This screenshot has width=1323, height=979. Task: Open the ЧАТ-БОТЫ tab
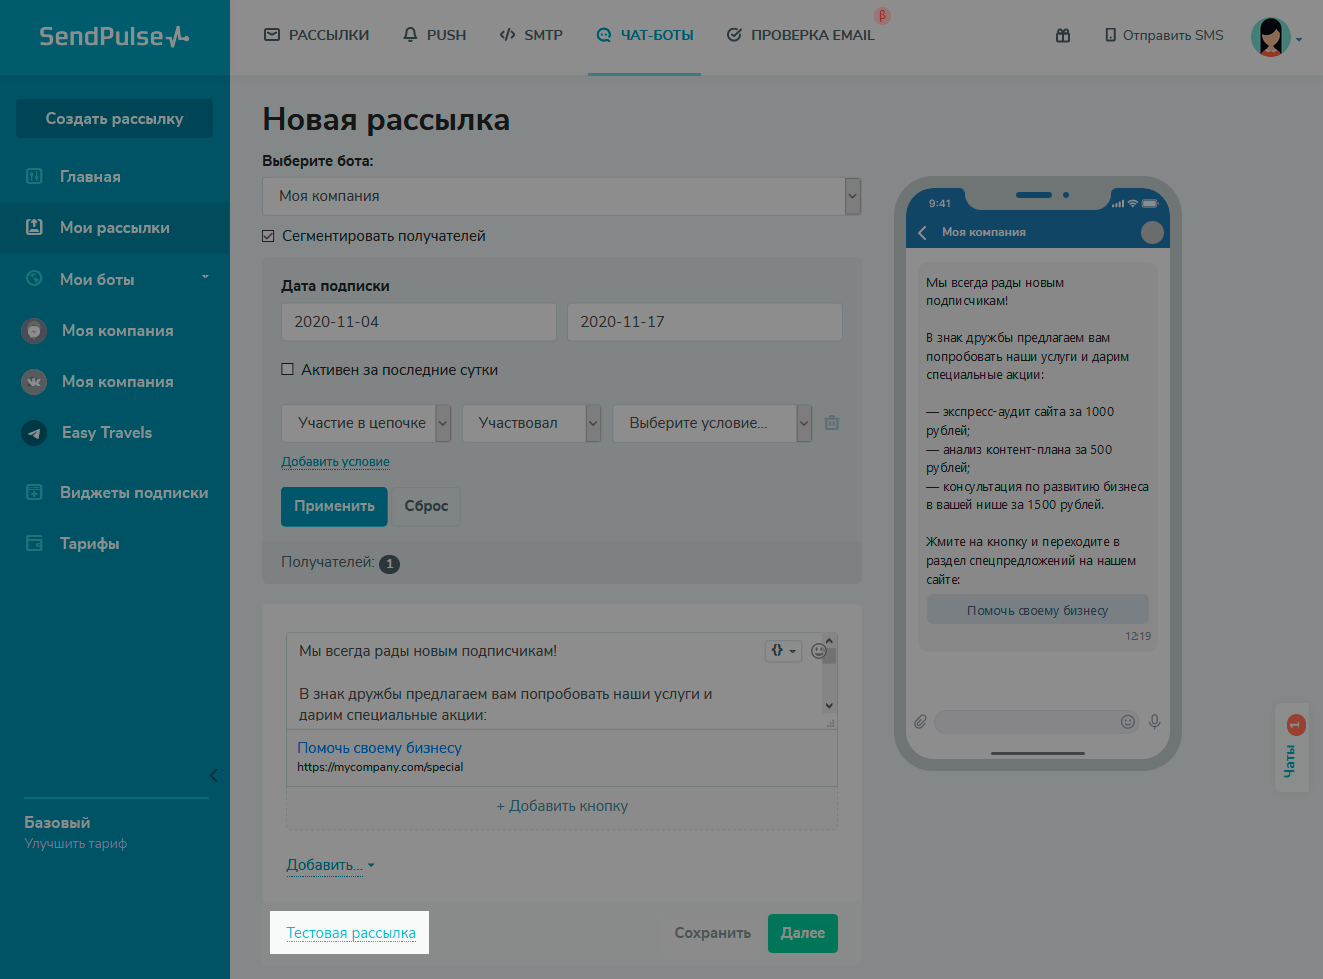[x=644, y=35]
